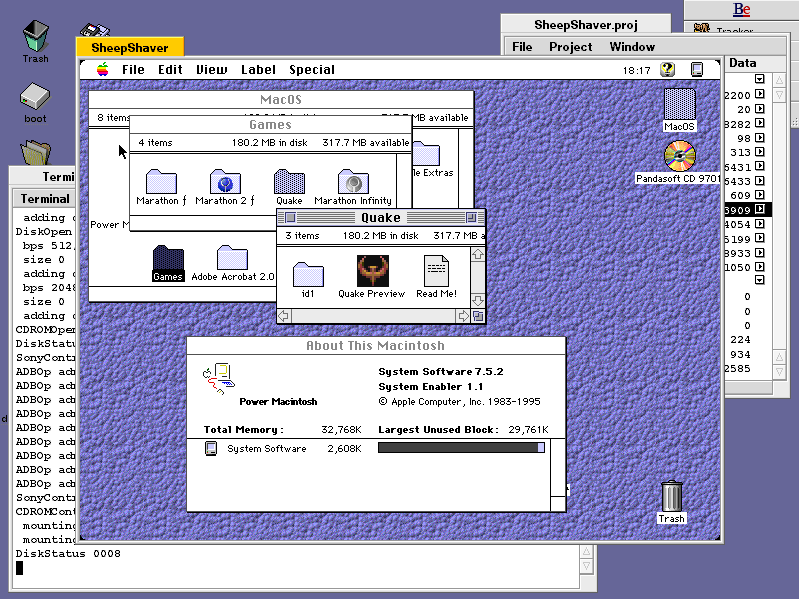Select the MacOS hard disk icon
The height and width of the screenshot is (600, 800).
click(679, 105)
